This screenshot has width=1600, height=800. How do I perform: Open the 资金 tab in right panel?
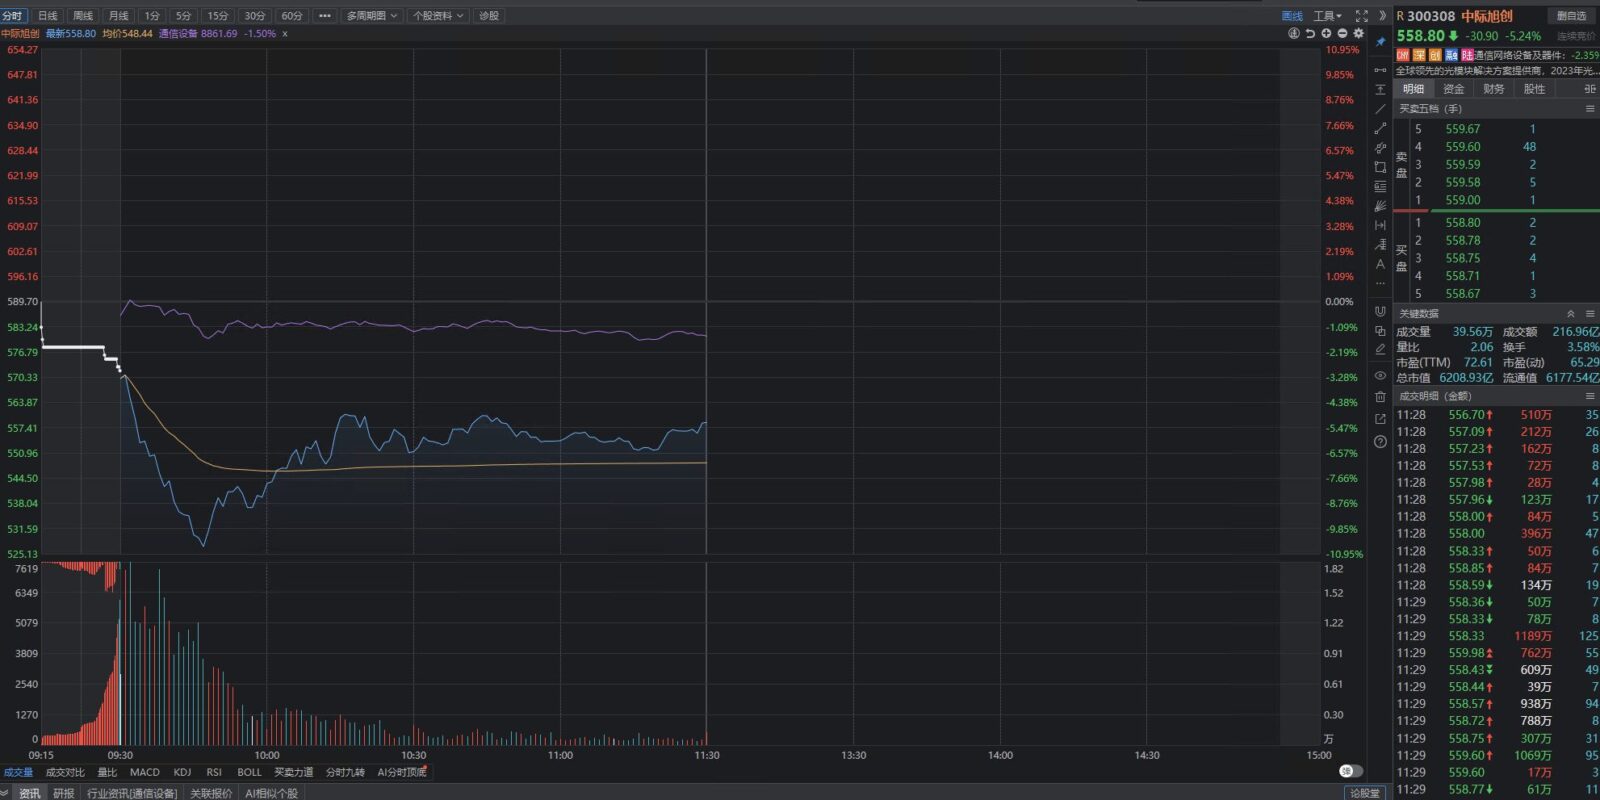coord(1453,89)
